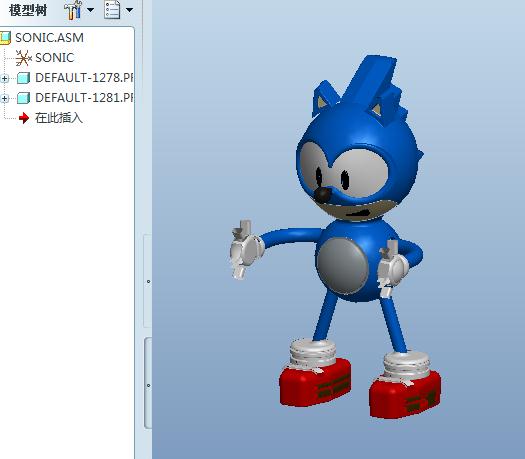Click the upper sash handle beside the tree

point(148,281)
